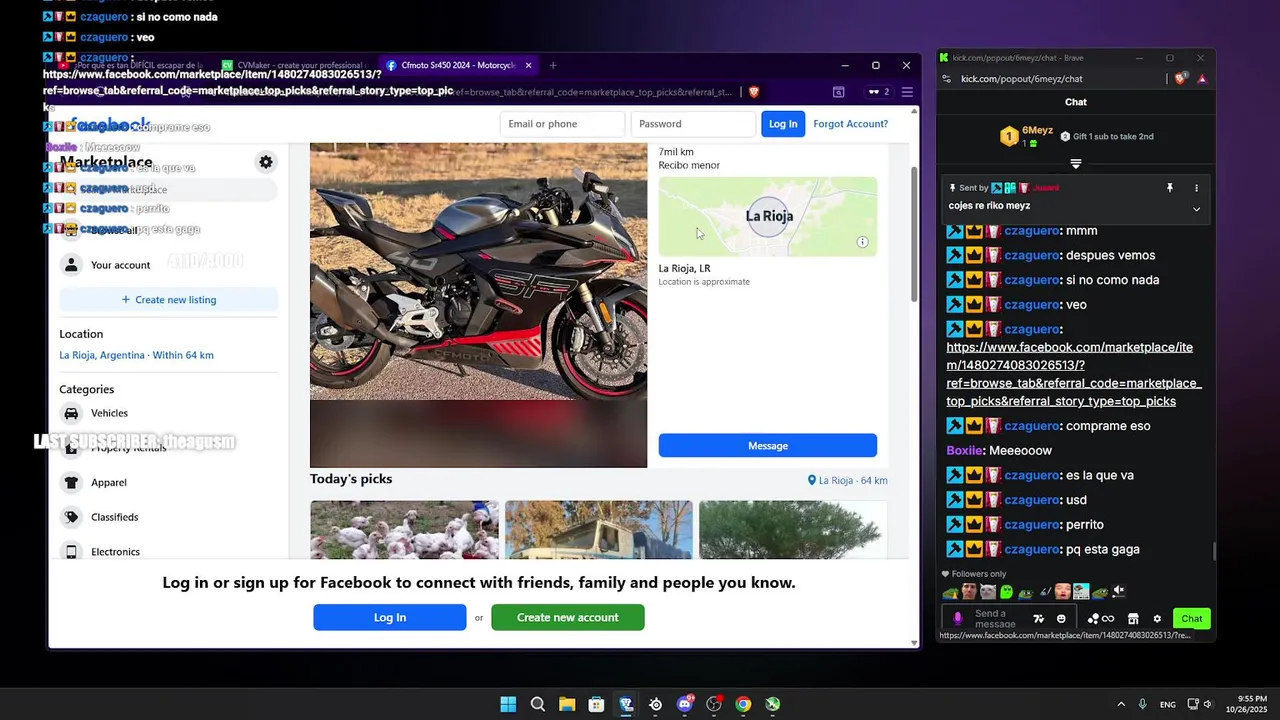This screenshot has width=1280, height=720.
Task: Show hidden system tray icons
Action: [1121, 704]
